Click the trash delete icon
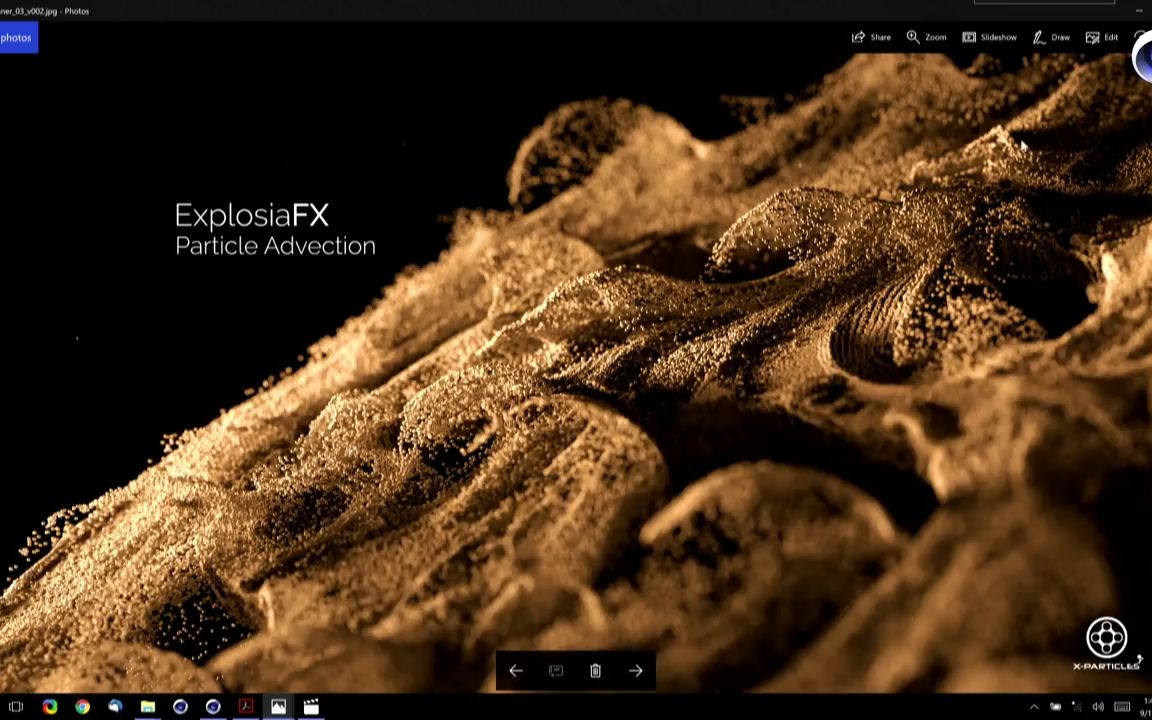1152x720 pixels. pyautogui.click(x=595, y=671)
